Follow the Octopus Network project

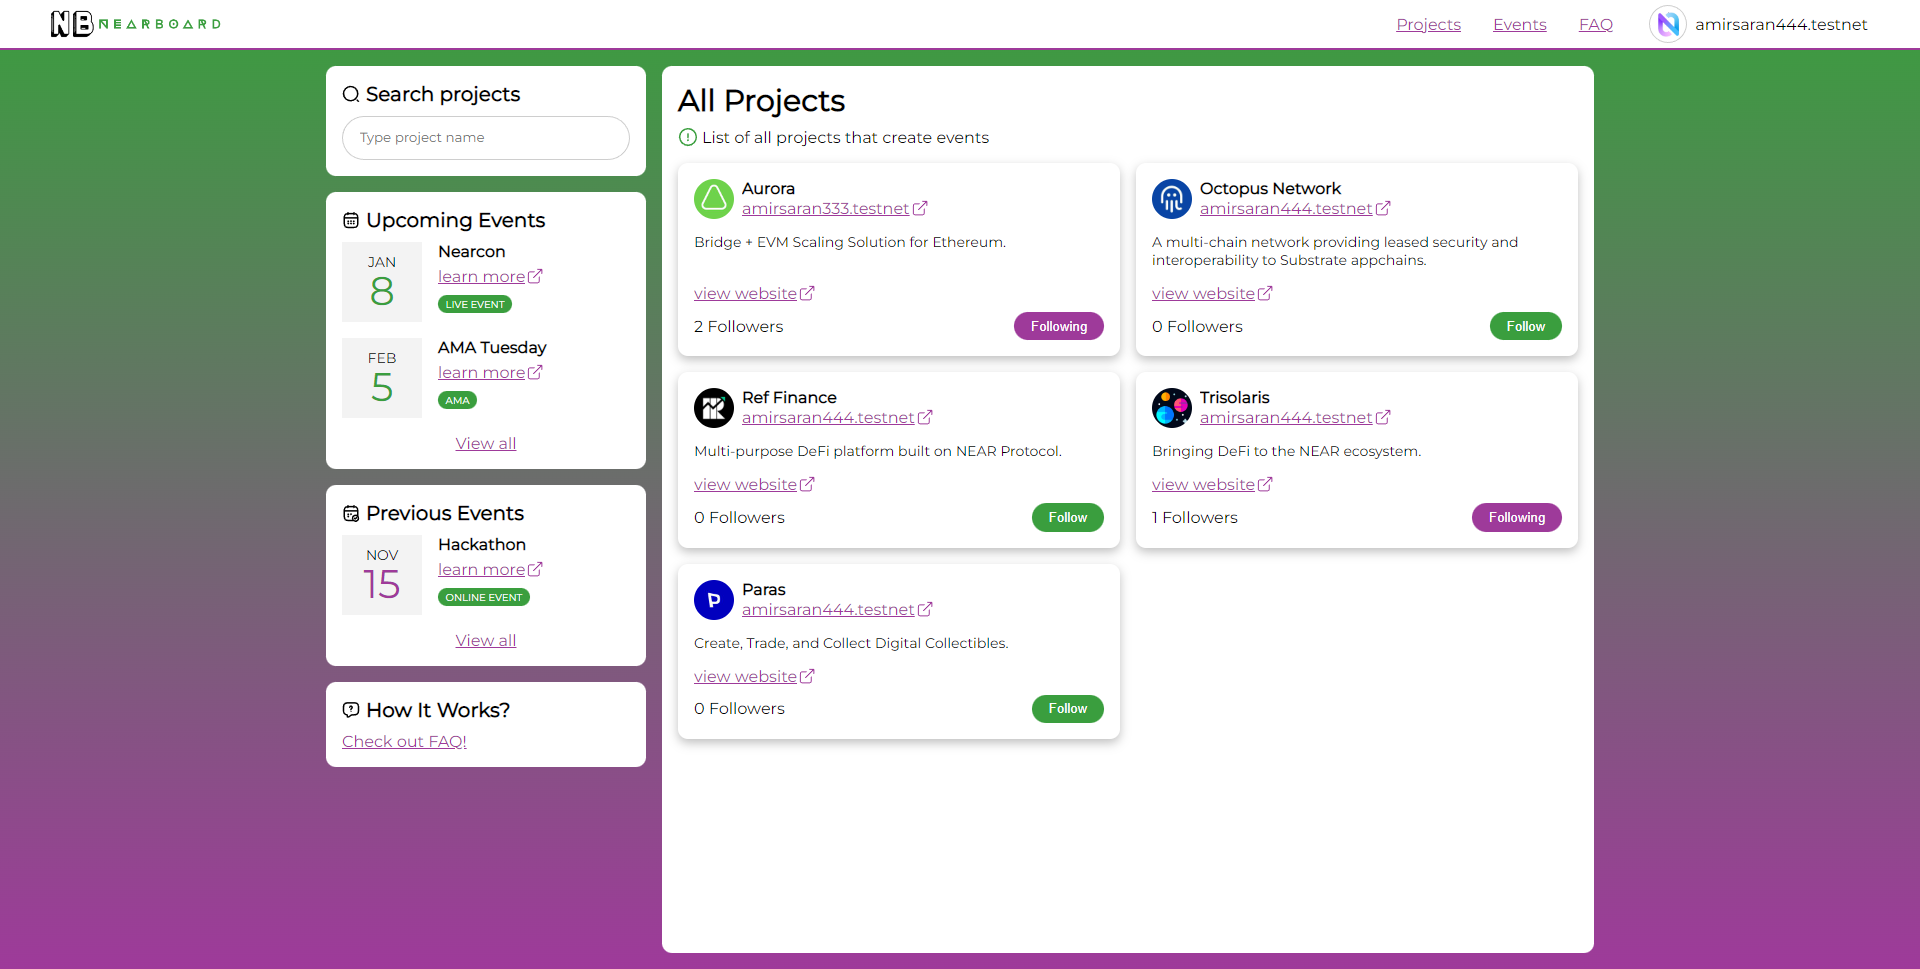1526,326
